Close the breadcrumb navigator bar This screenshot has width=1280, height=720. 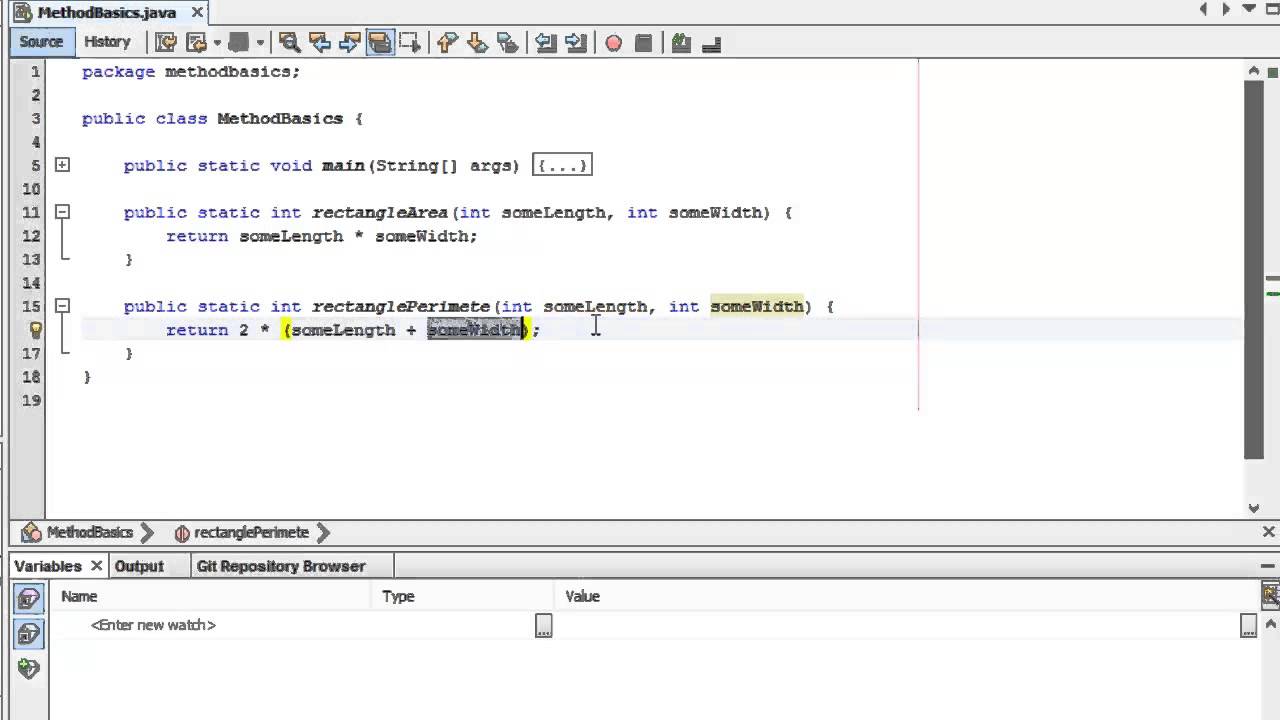pos(1269,532)
